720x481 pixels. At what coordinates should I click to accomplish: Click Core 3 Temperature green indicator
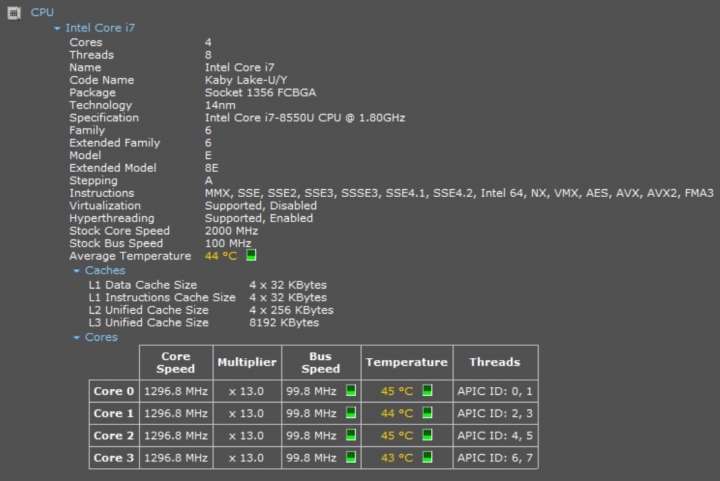click(427, 457)
